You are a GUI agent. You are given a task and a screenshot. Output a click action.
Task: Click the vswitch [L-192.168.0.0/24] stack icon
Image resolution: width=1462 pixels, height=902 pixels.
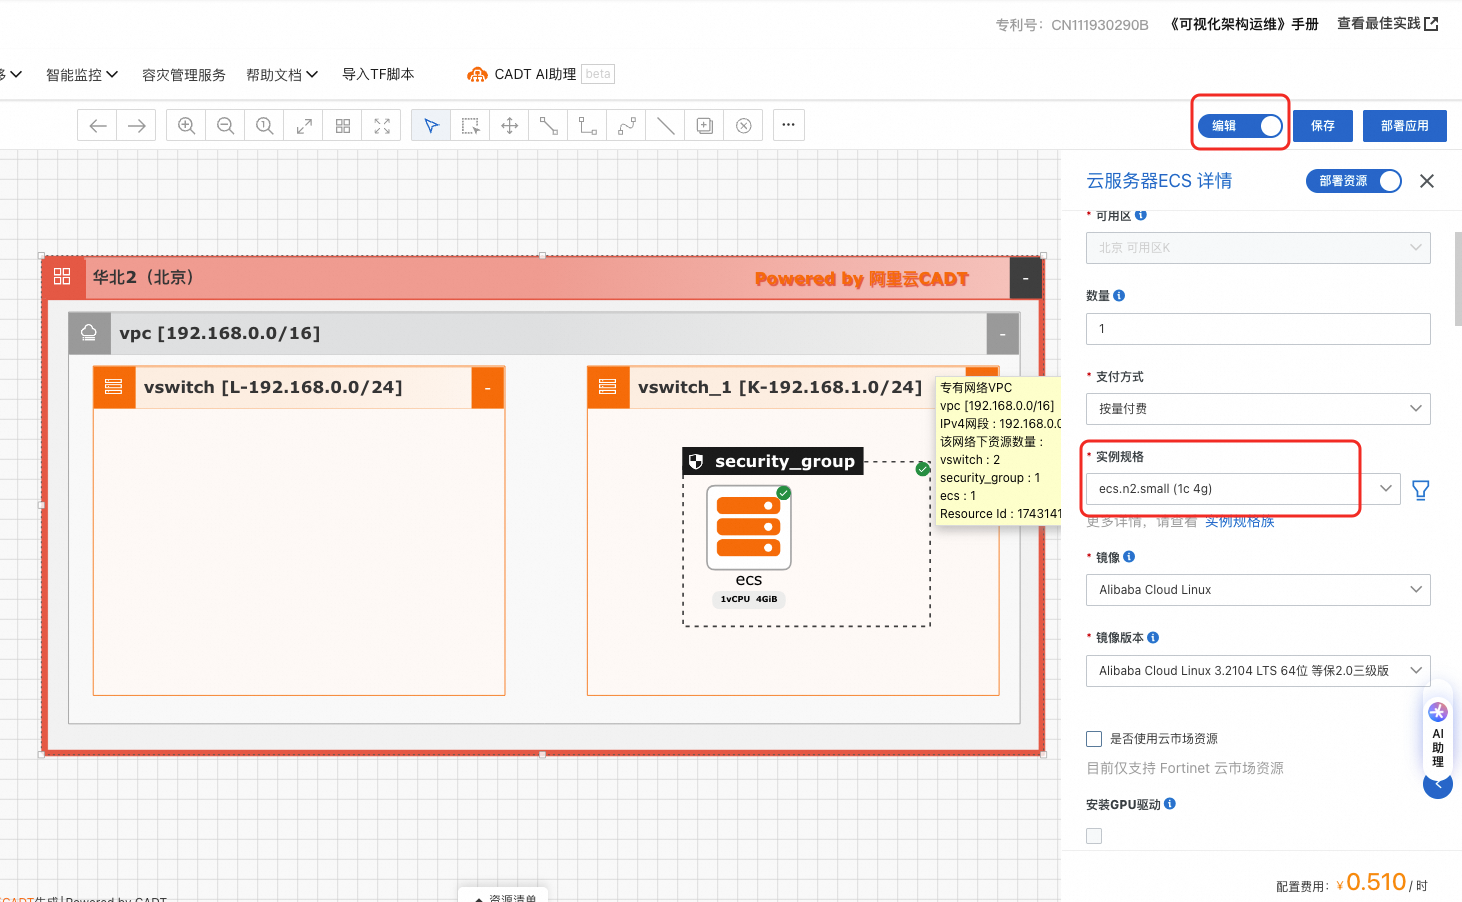pos(114,387)
